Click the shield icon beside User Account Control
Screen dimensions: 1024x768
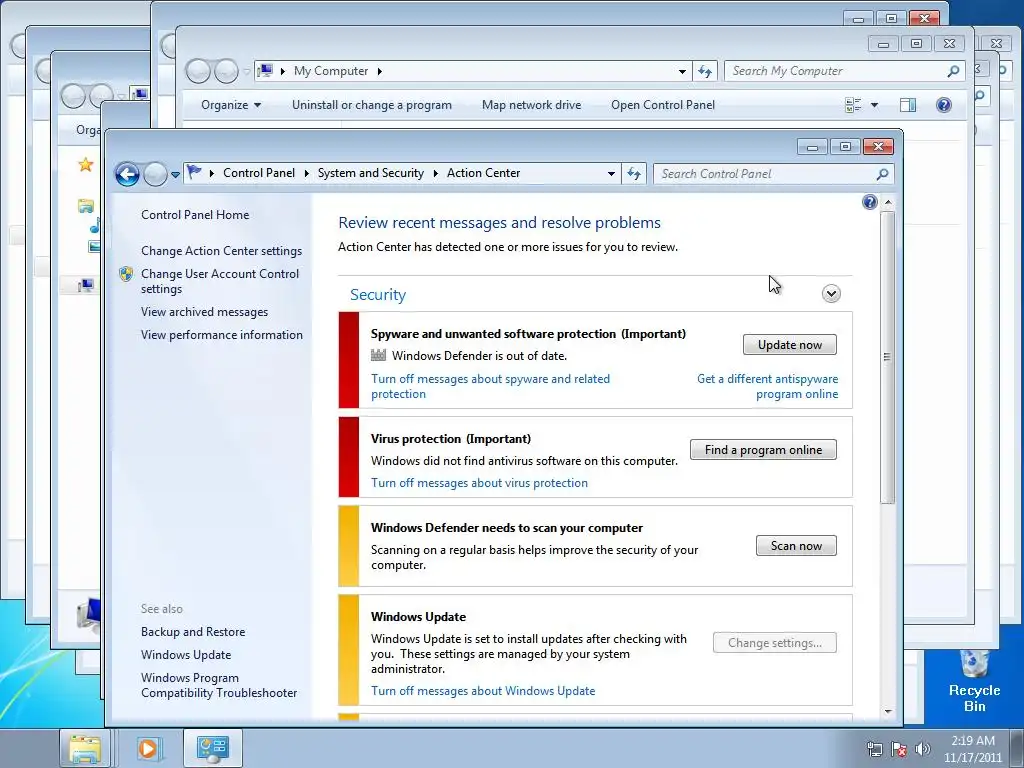pyautogui.click(x=126, y=274)
